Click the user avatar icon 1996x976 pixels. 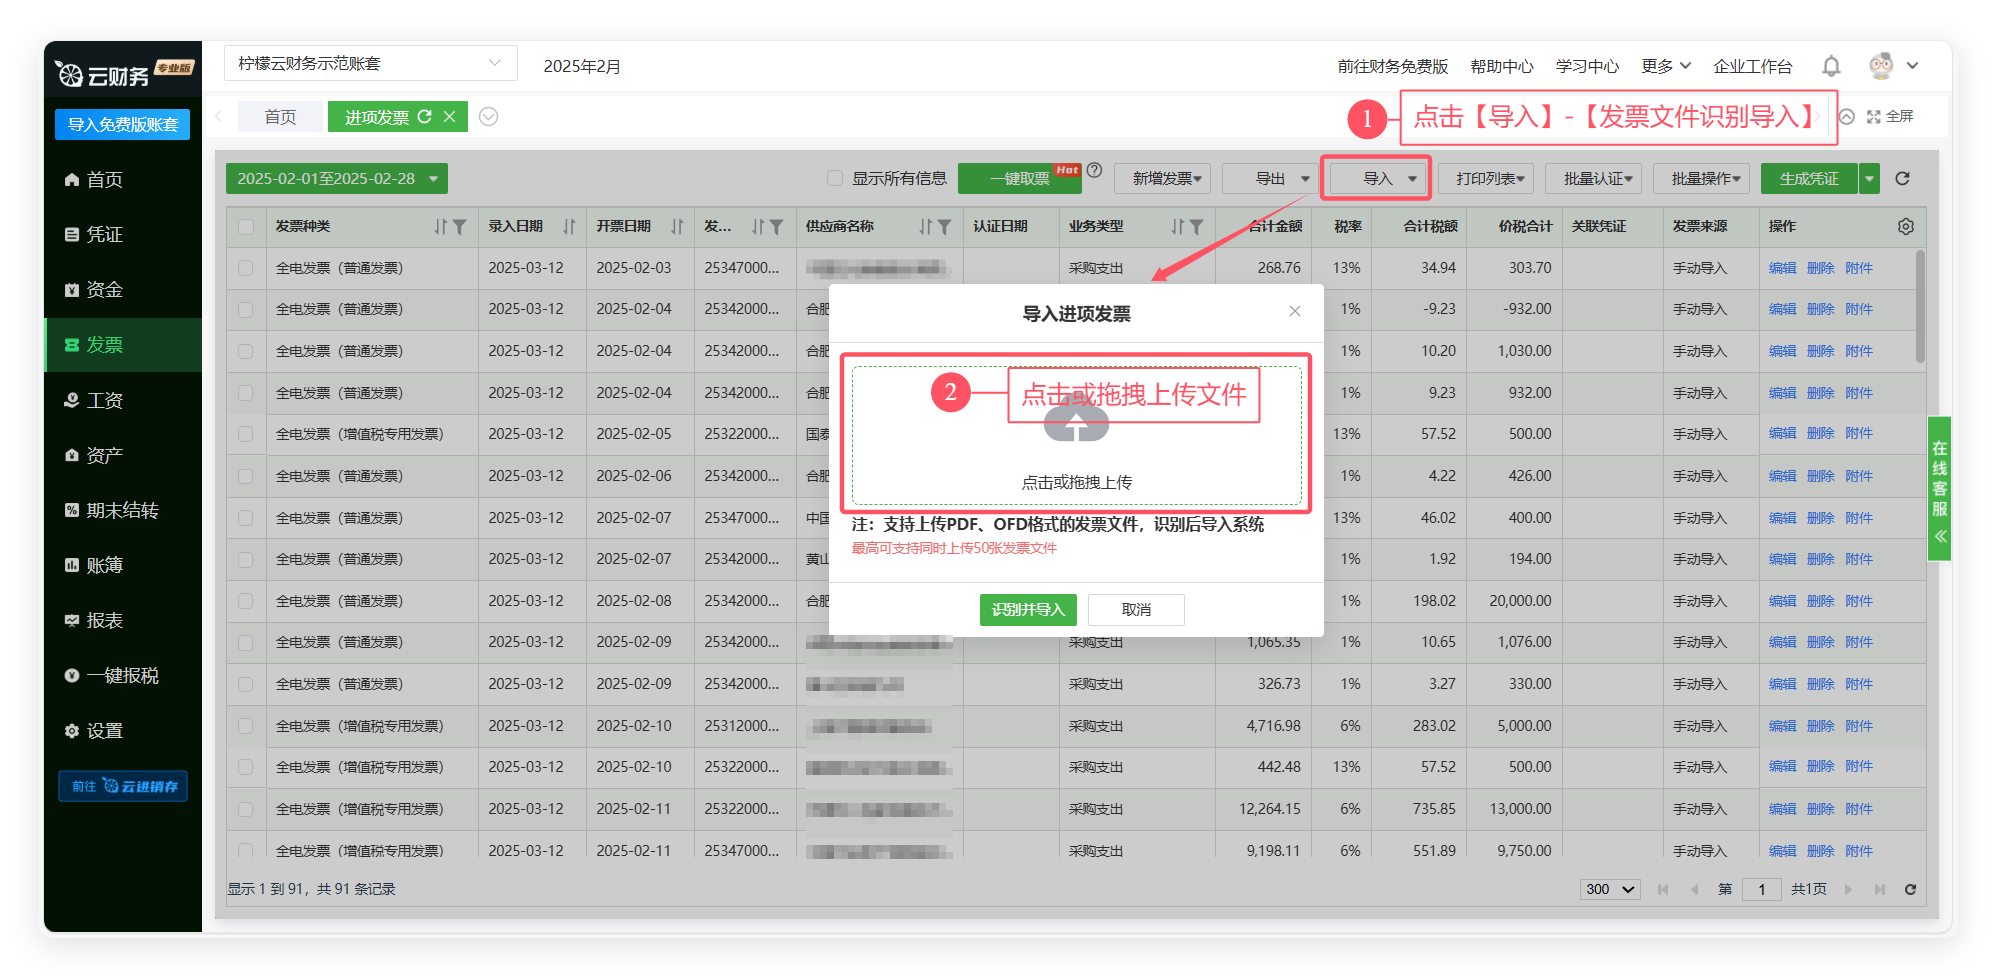[1881, 66]
